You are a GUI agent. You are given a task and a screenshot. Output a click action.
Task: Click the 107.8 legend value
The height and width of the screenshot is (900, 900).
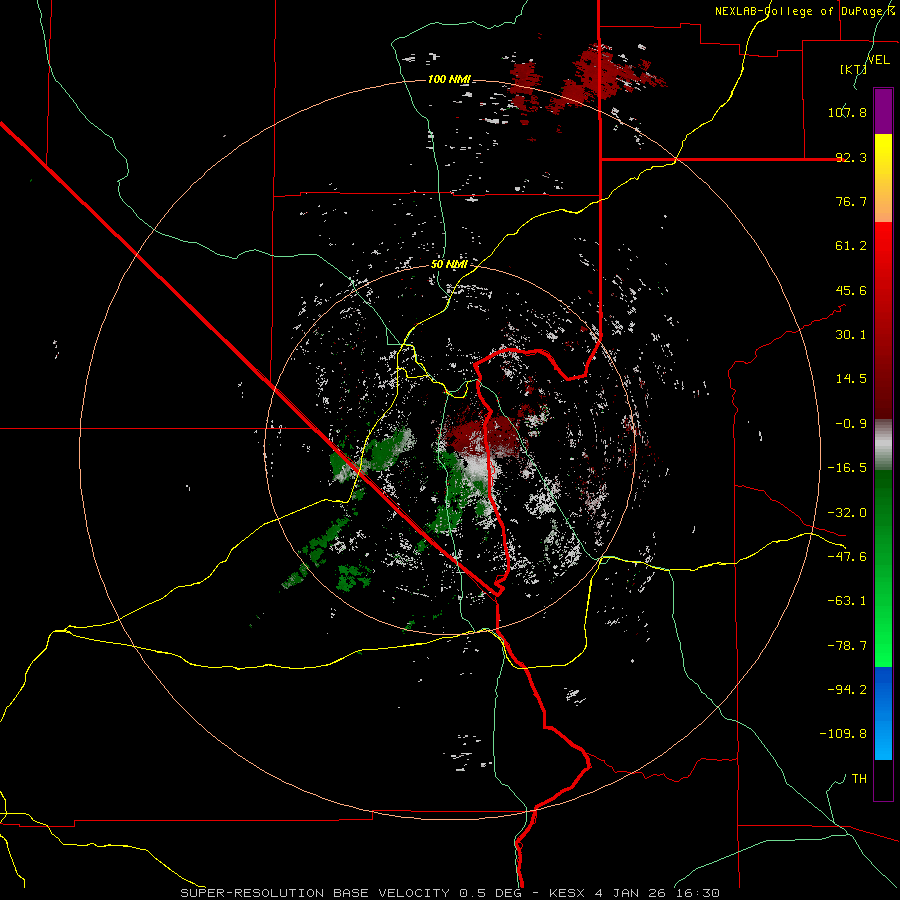[847, 112]
